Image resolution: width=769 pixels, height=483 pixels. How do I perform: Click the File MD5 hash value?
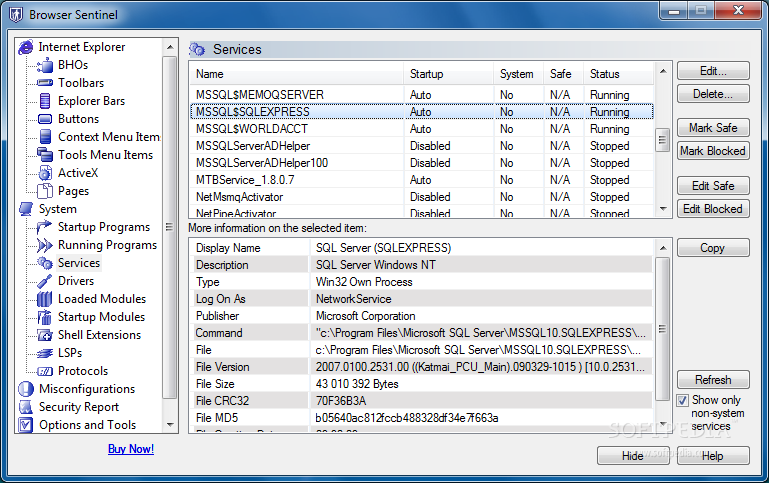pyautogui.click(x=407, y=418)
